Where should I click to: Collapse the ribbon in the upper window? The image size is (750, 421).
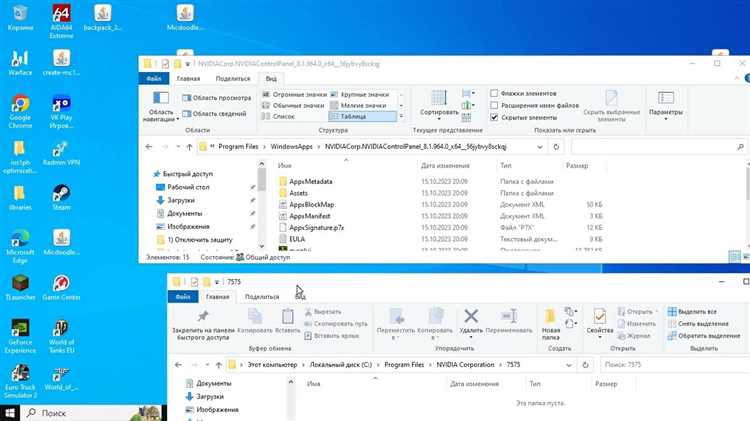click(x=737, y=78)
